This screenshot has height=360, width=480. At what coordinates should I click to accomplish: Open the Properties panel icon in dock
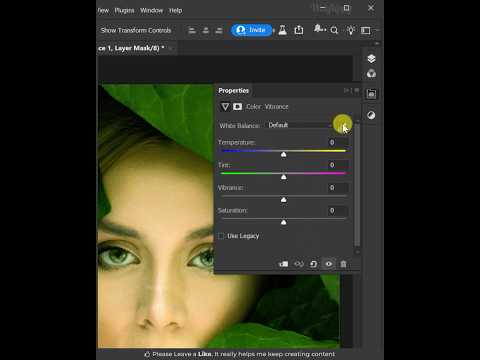pos(371,94)
